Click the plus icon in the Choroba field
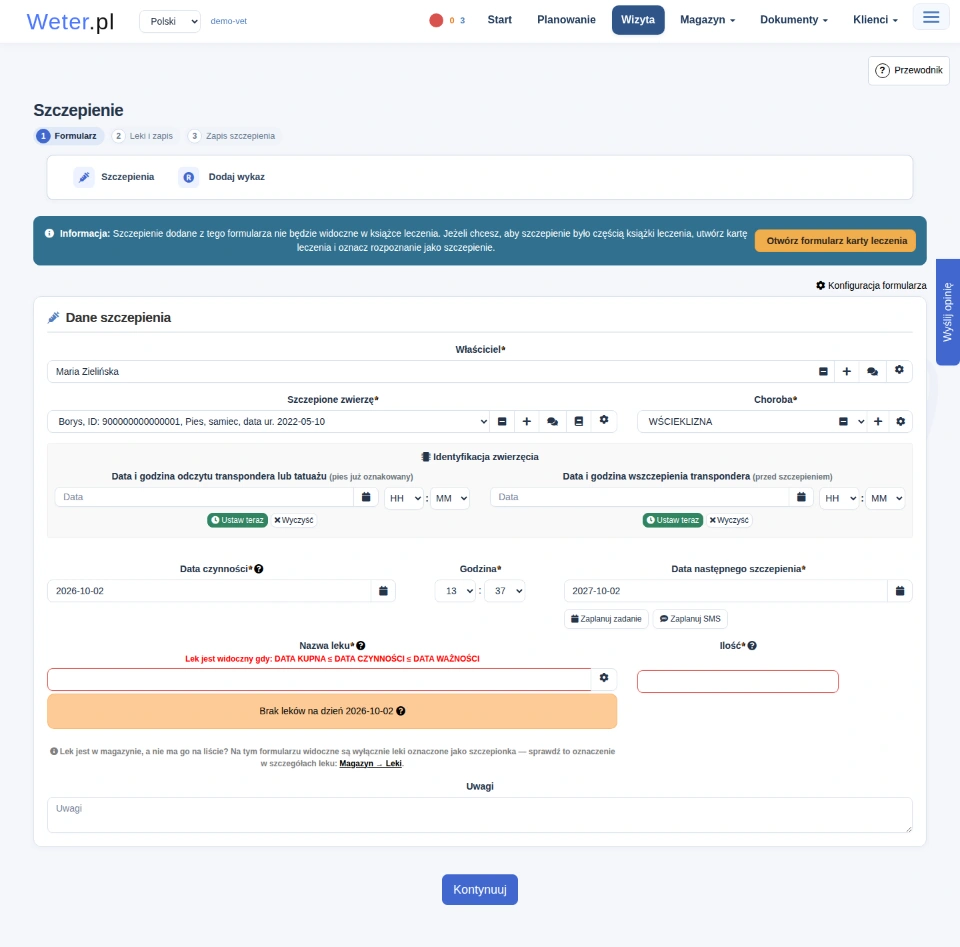The width and height of the screenshot is (960, 947). (878, 421)
